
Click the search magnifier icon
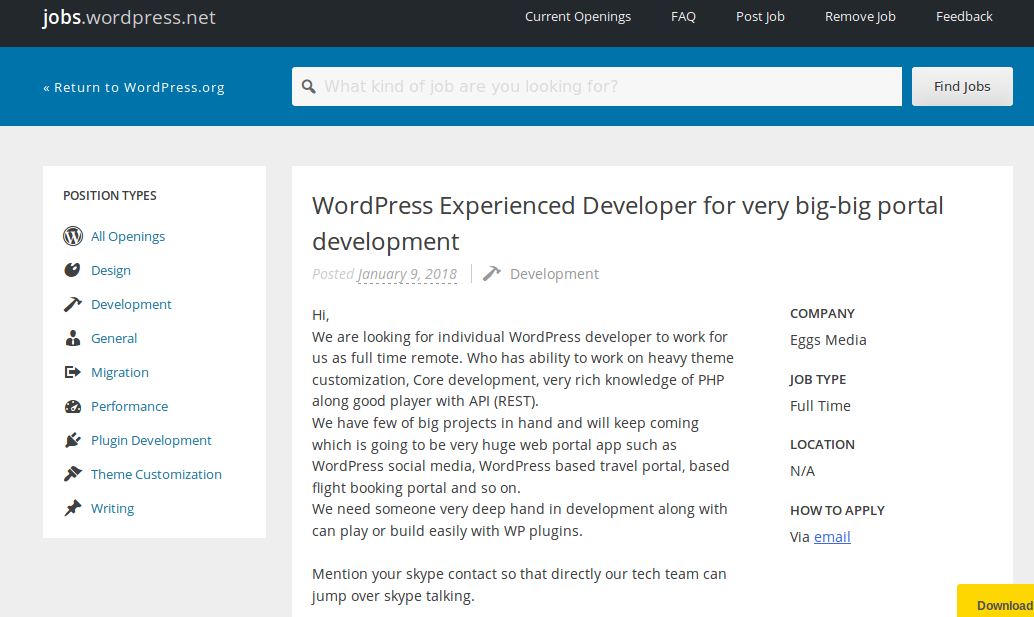click(x=309, y=86)
